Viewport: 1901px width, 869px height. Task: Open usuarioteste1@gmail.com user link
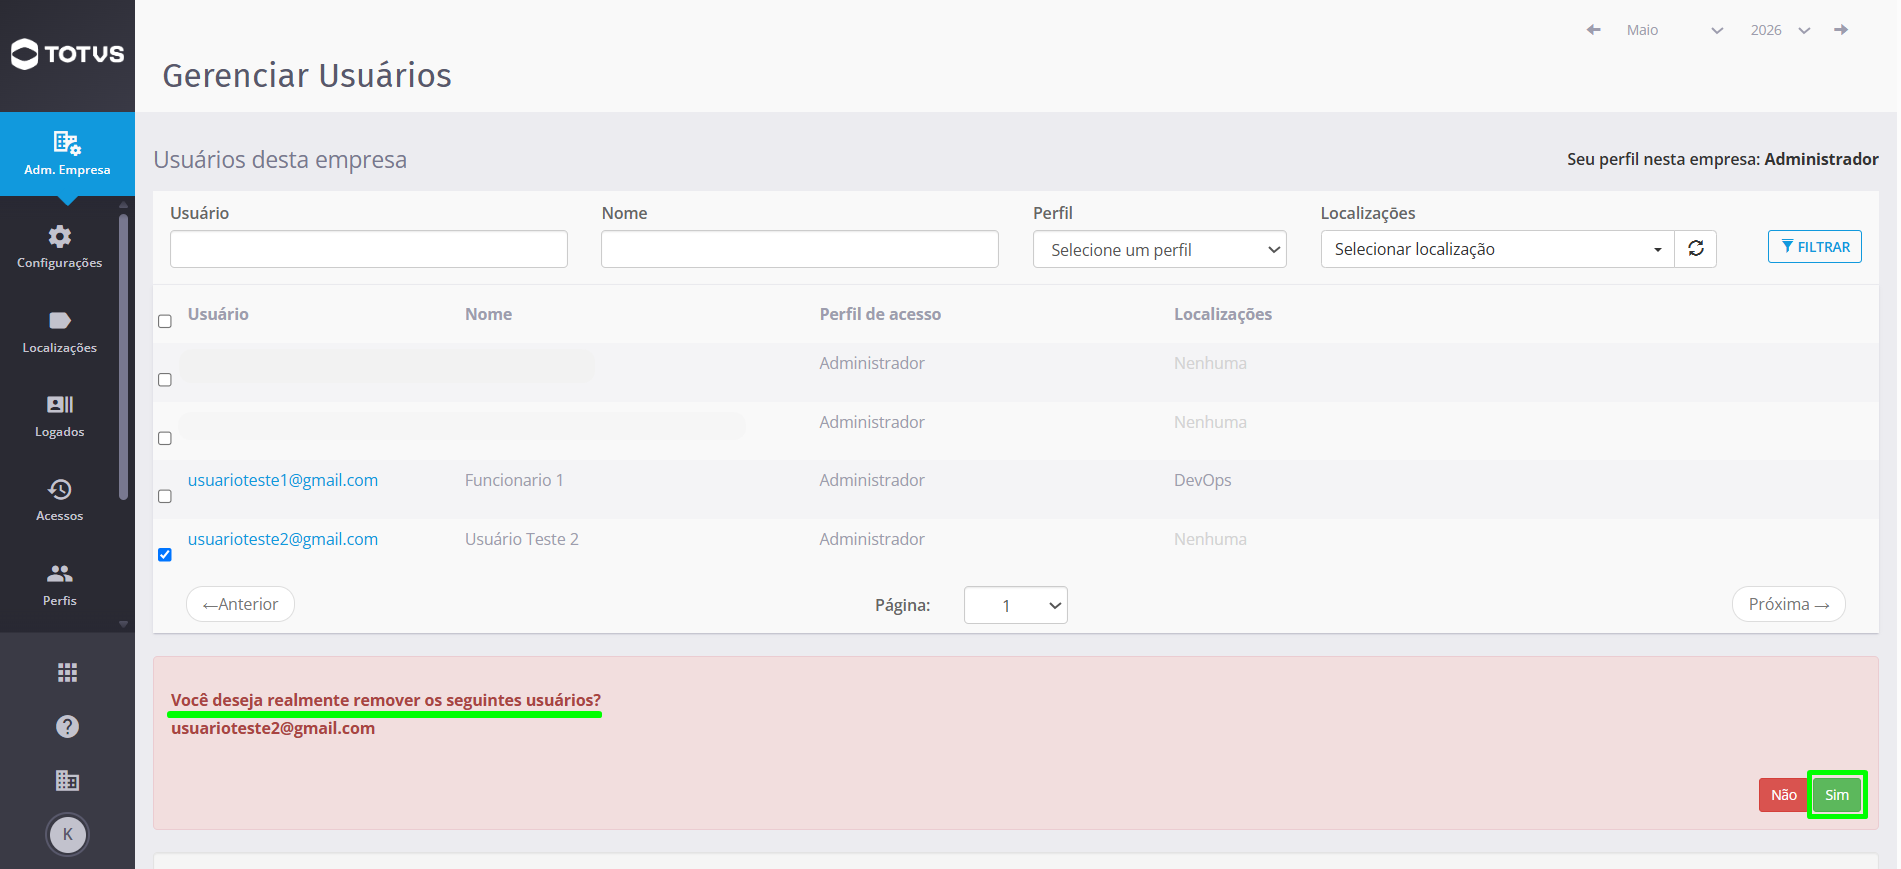[x=283, y=480]
